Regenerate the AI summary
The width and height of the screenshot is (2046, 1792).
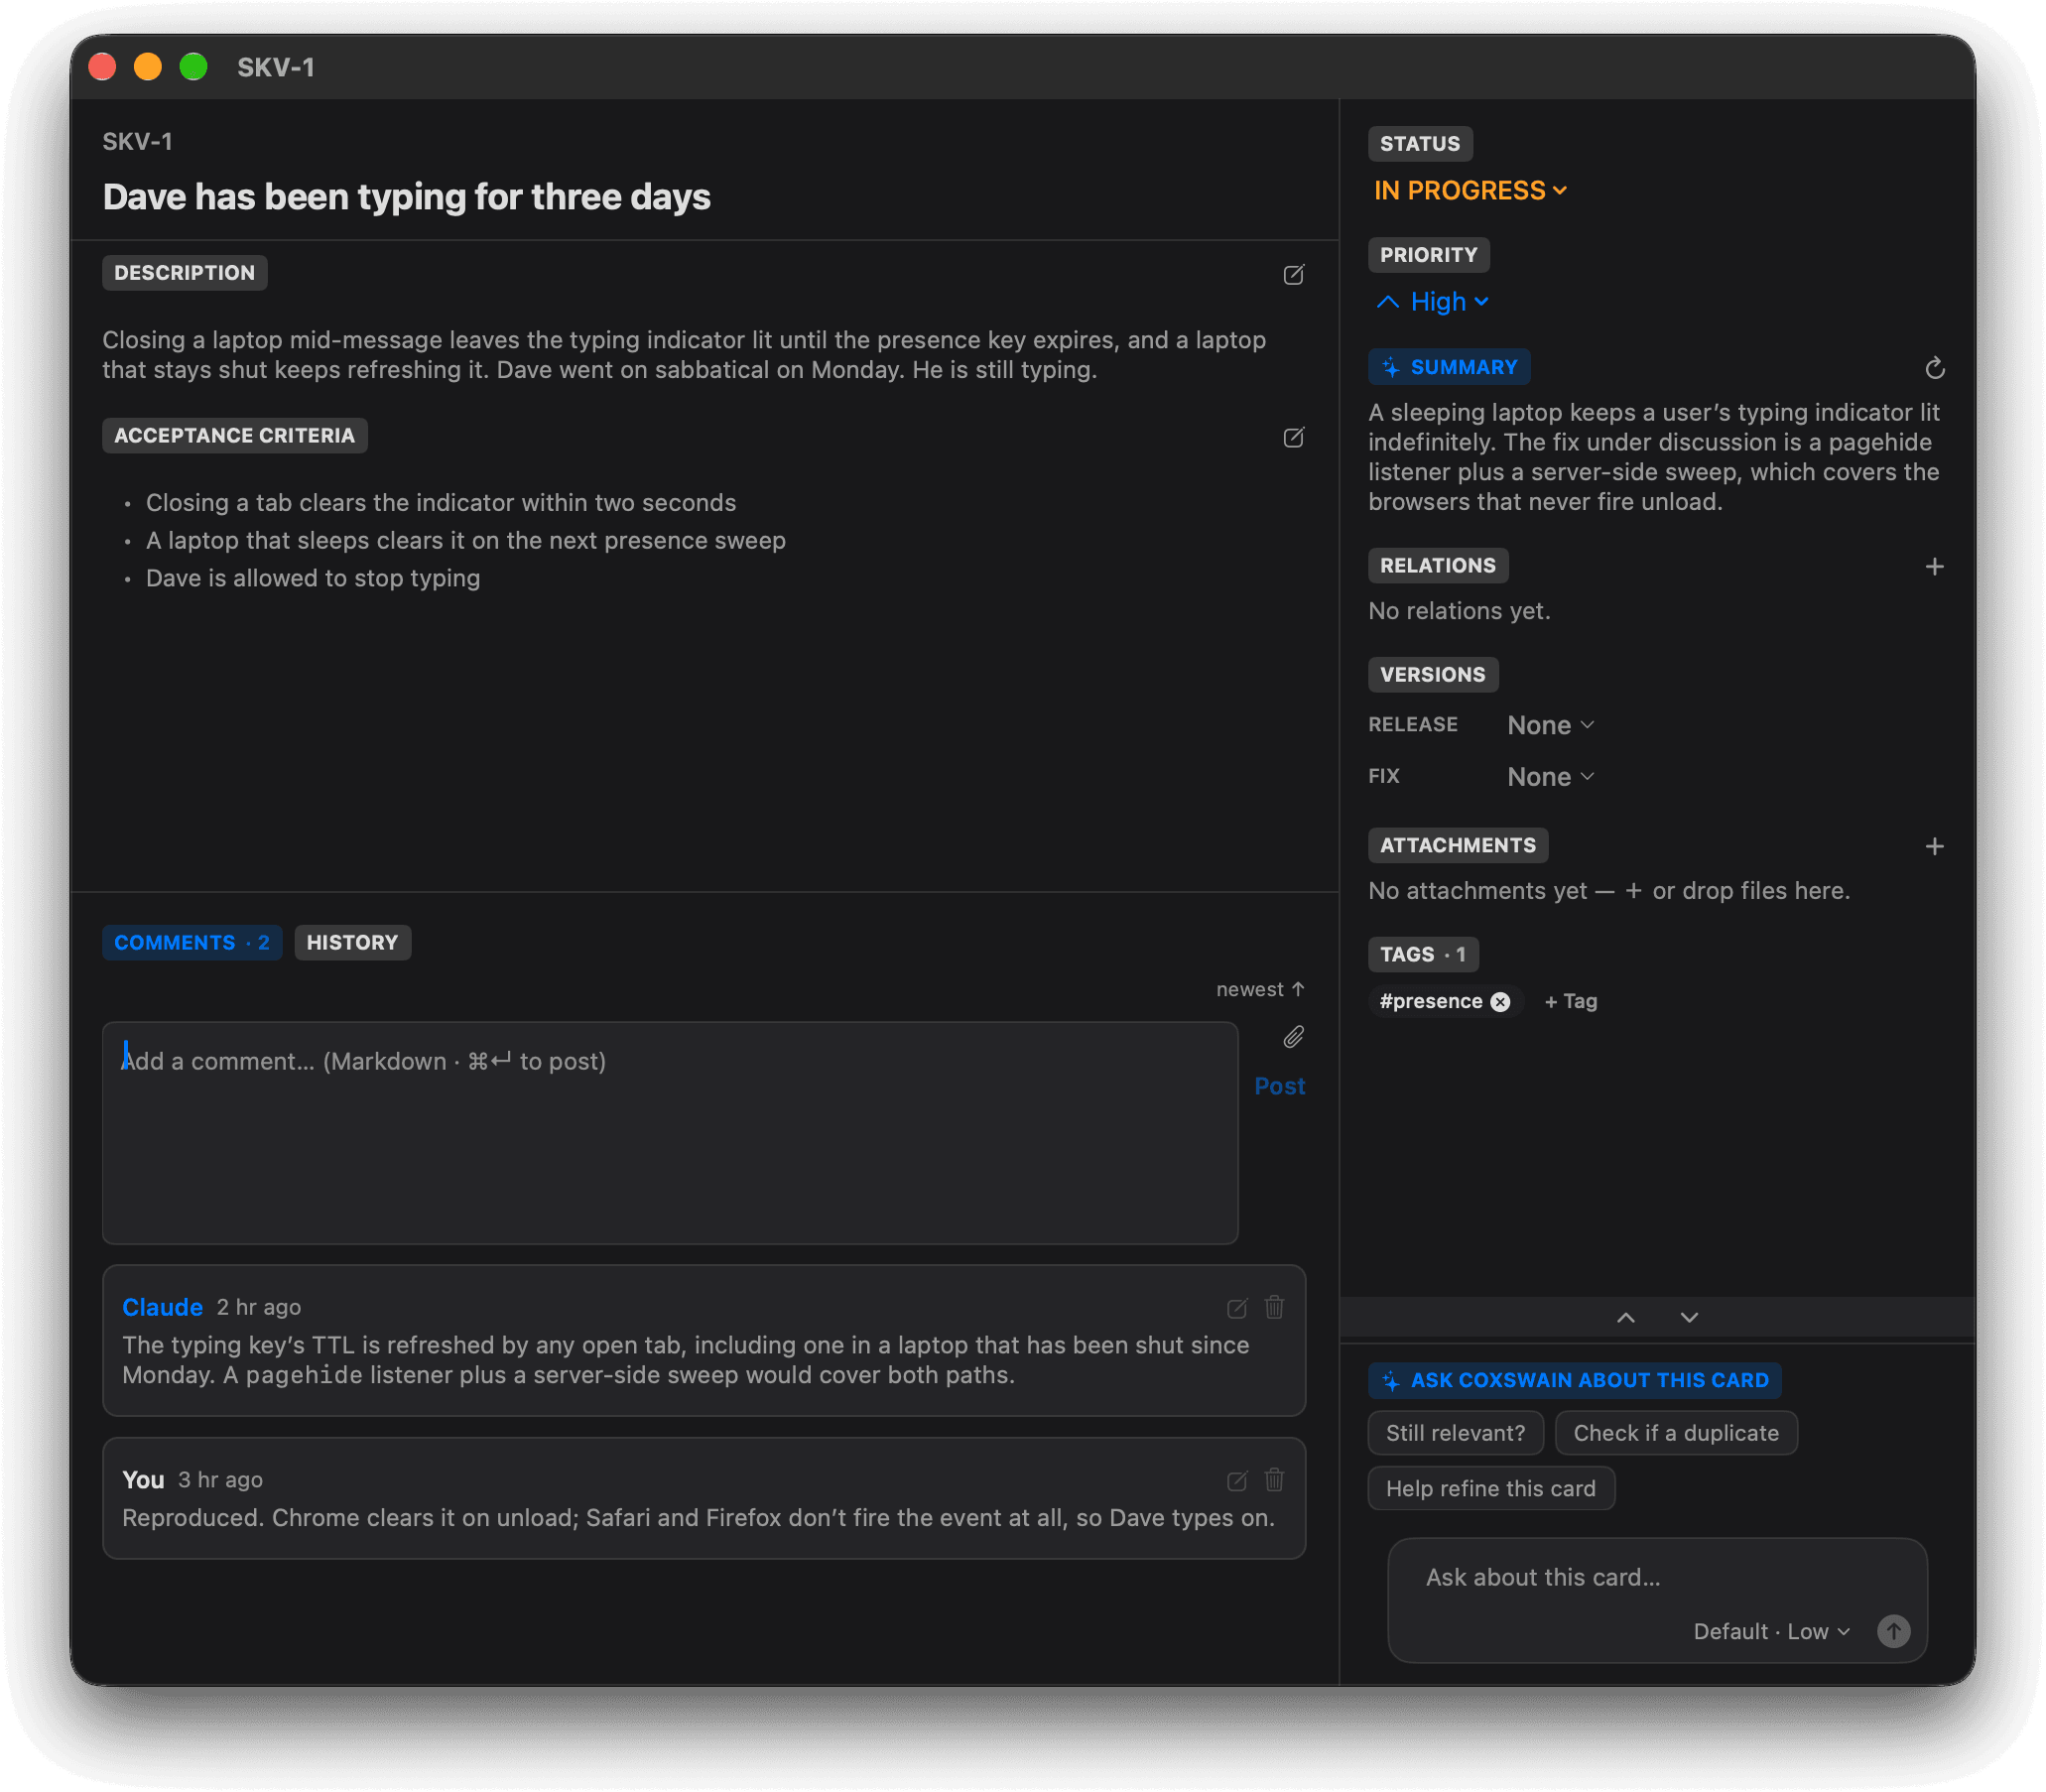[1934, 368]
